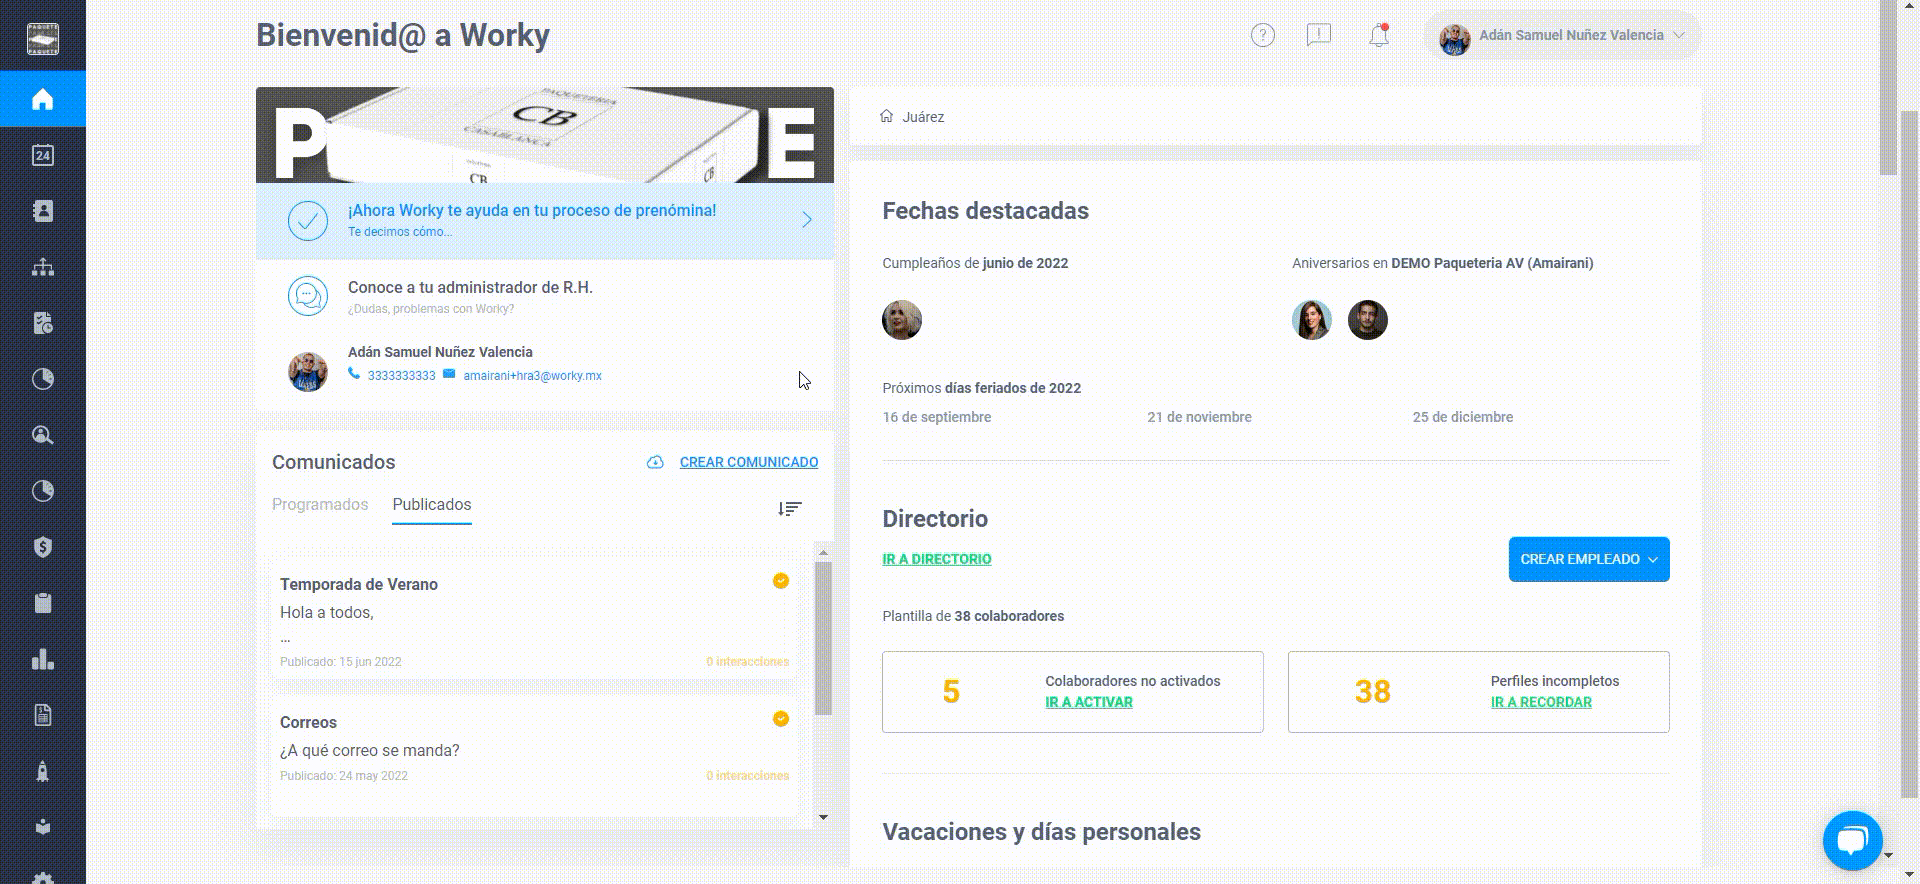Click the 'Conoce a tu administrador de R.H.' text
The image size is (1920, 884).
coord(470,288)
